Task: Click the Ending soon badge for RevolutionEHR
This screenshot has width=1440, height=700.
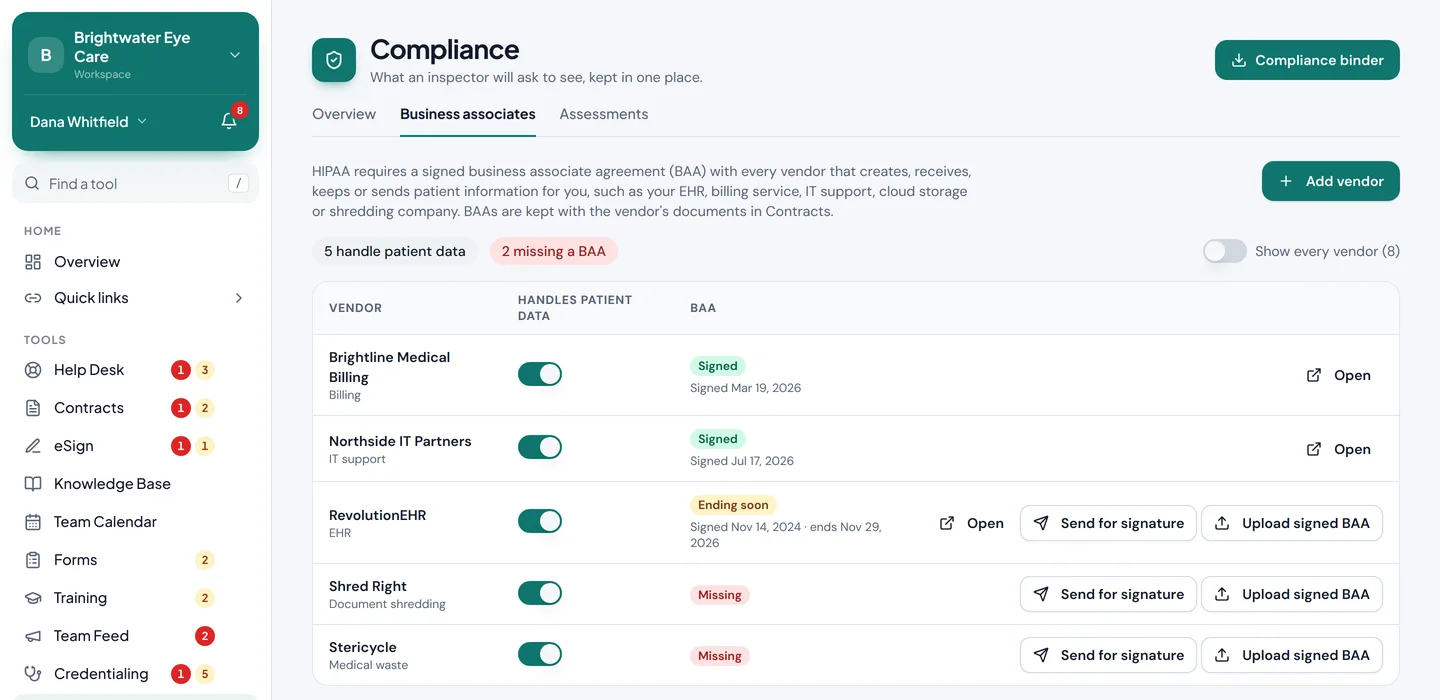Action: point(733,505)
